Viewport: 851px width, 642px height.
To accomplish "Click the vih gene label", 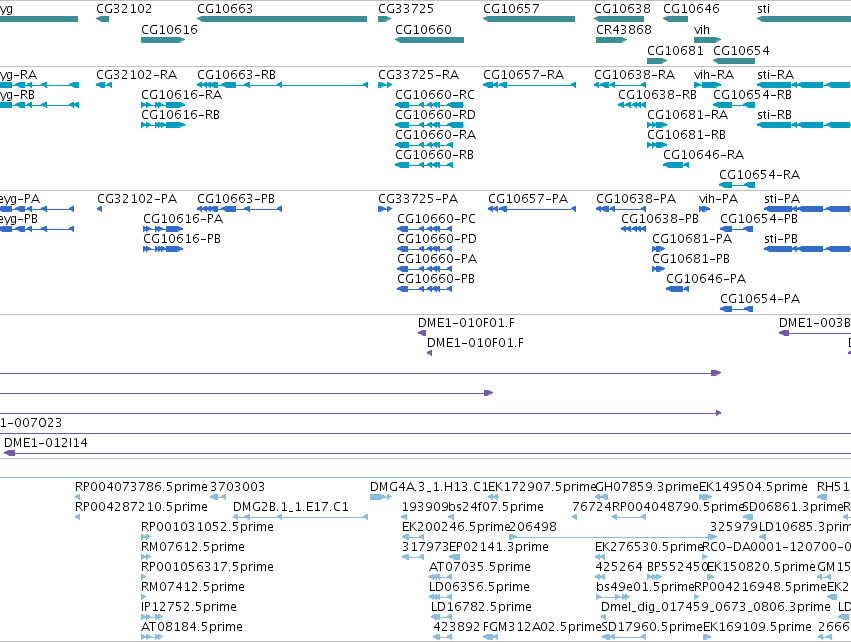I will coord(702,30).
